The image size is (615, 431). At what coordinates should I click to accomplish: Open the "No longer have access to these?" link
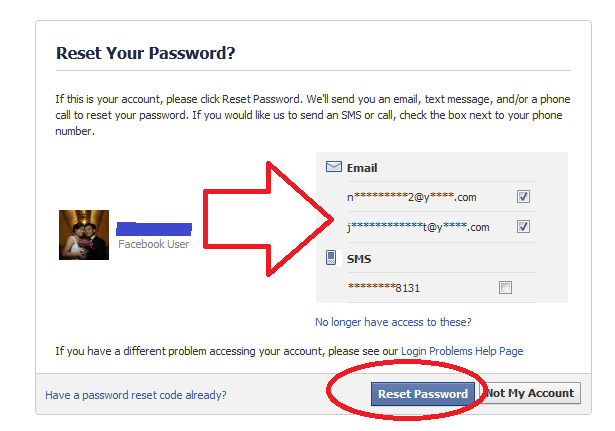tap(393, 322)
